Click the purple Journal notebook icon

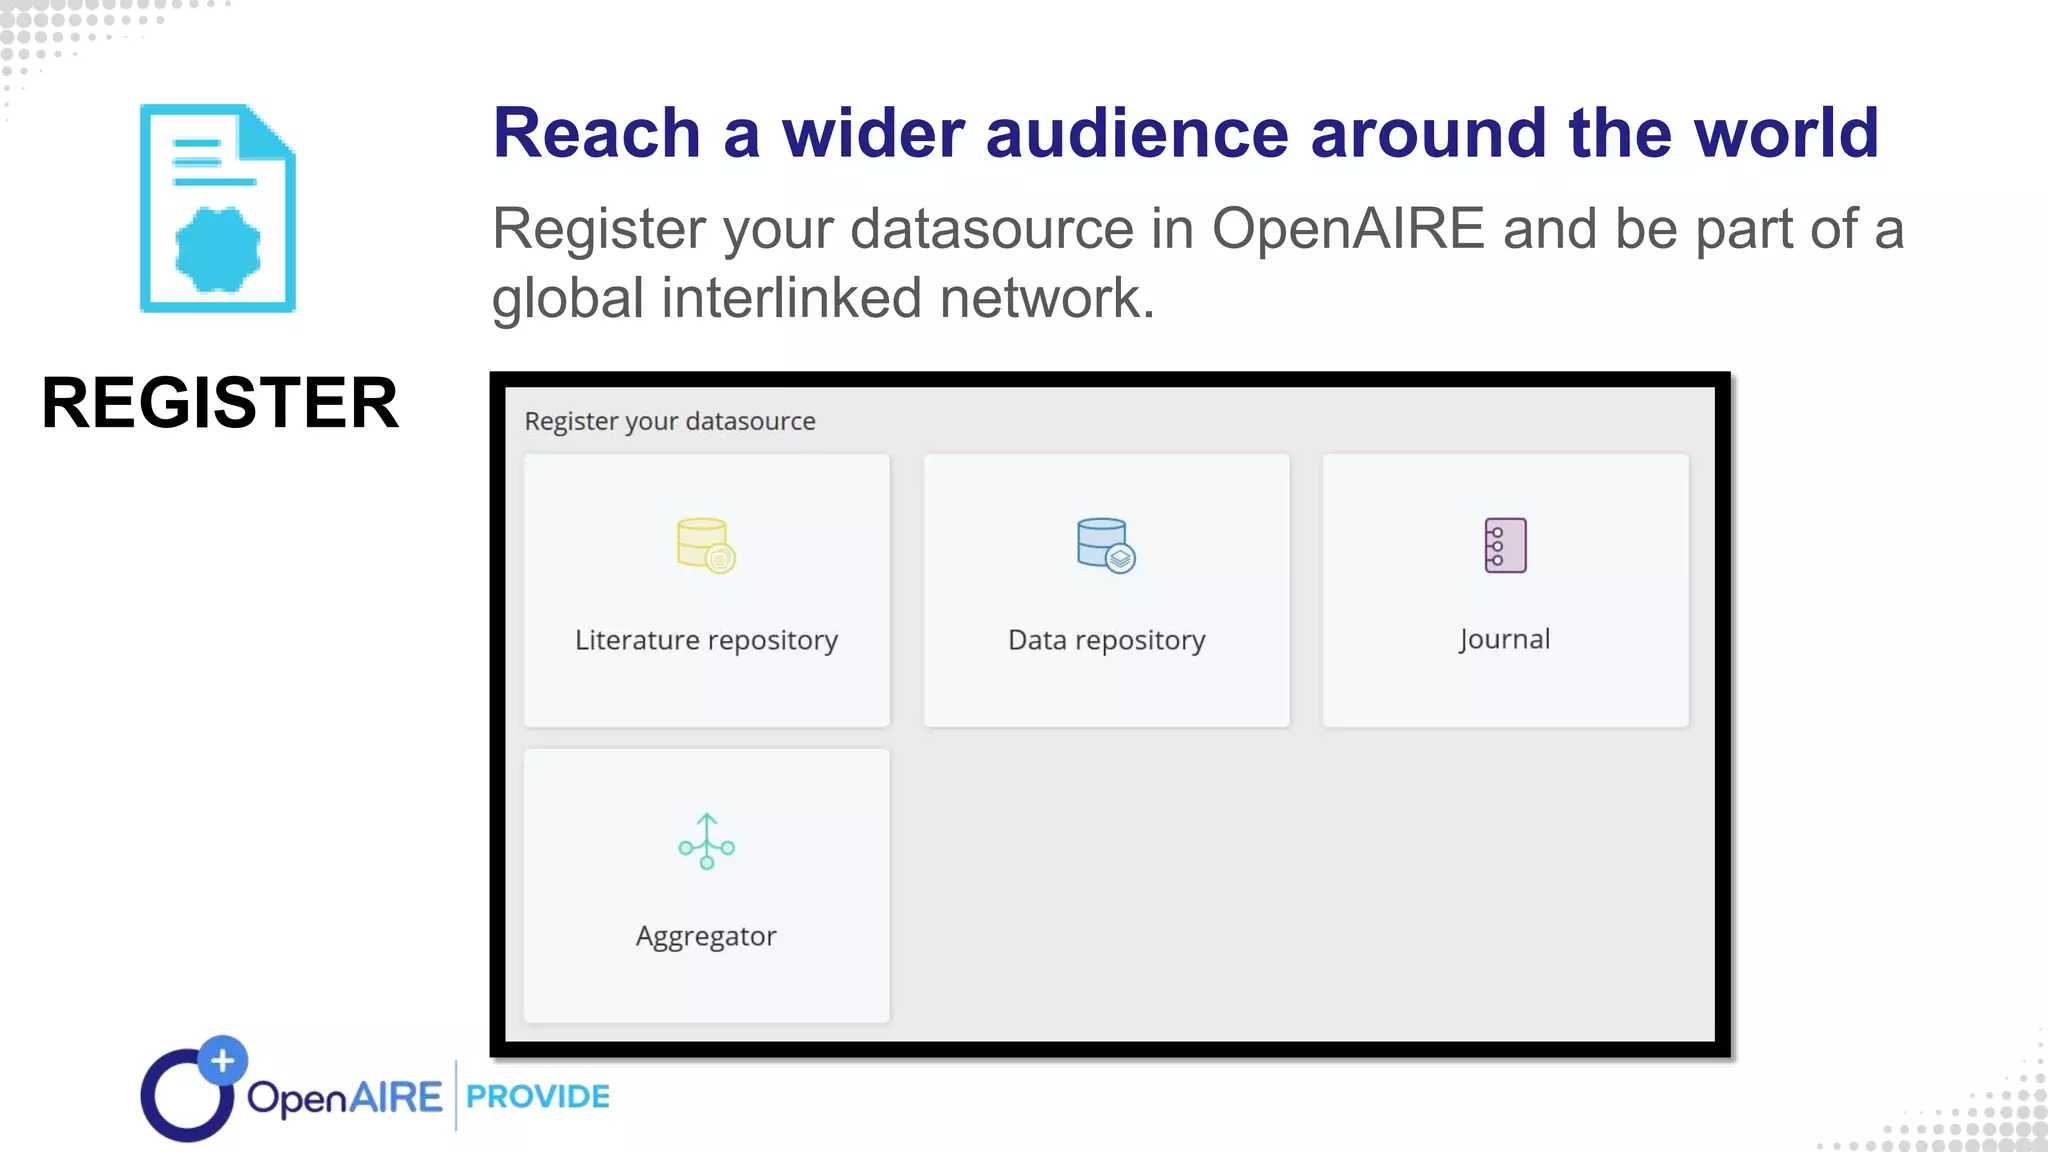(x=1505, y=545)
